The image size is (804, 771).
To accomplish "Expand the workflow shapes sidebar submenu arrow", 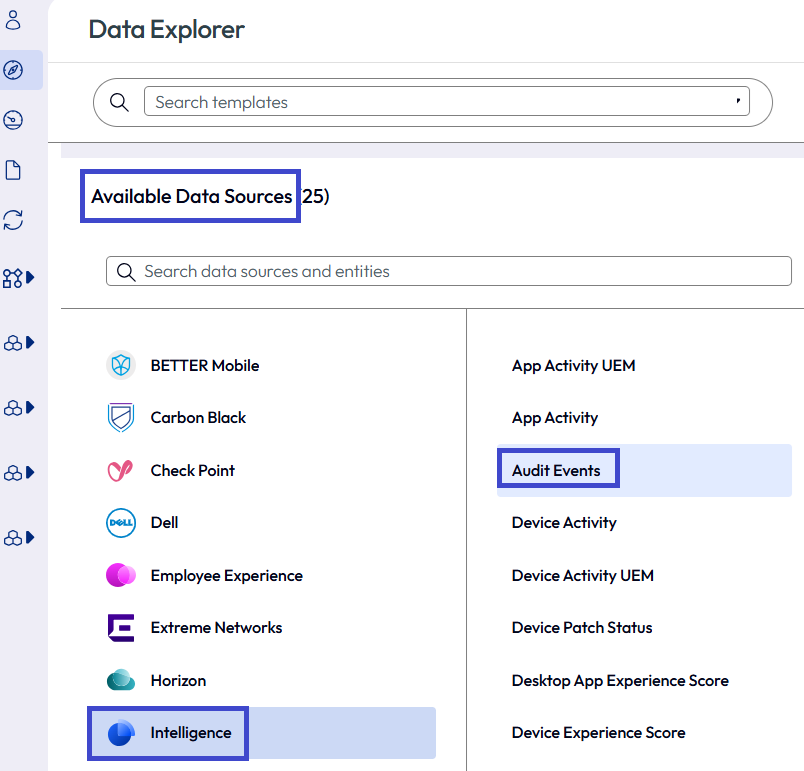I will [30, 277].
